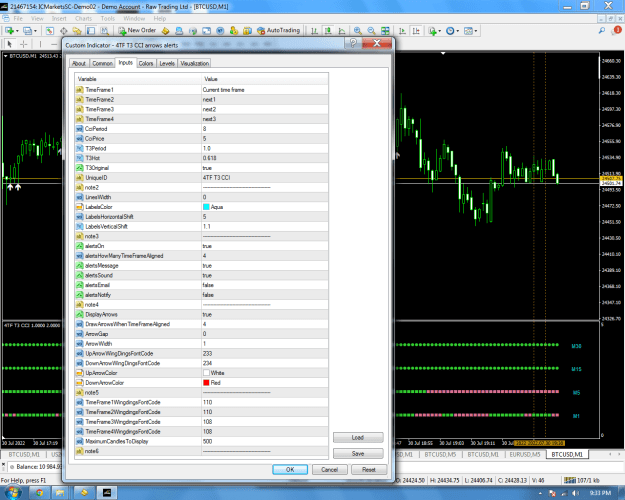The image size is (625, 500).
Task: Open the Charts menu
Action: (83, 18)
